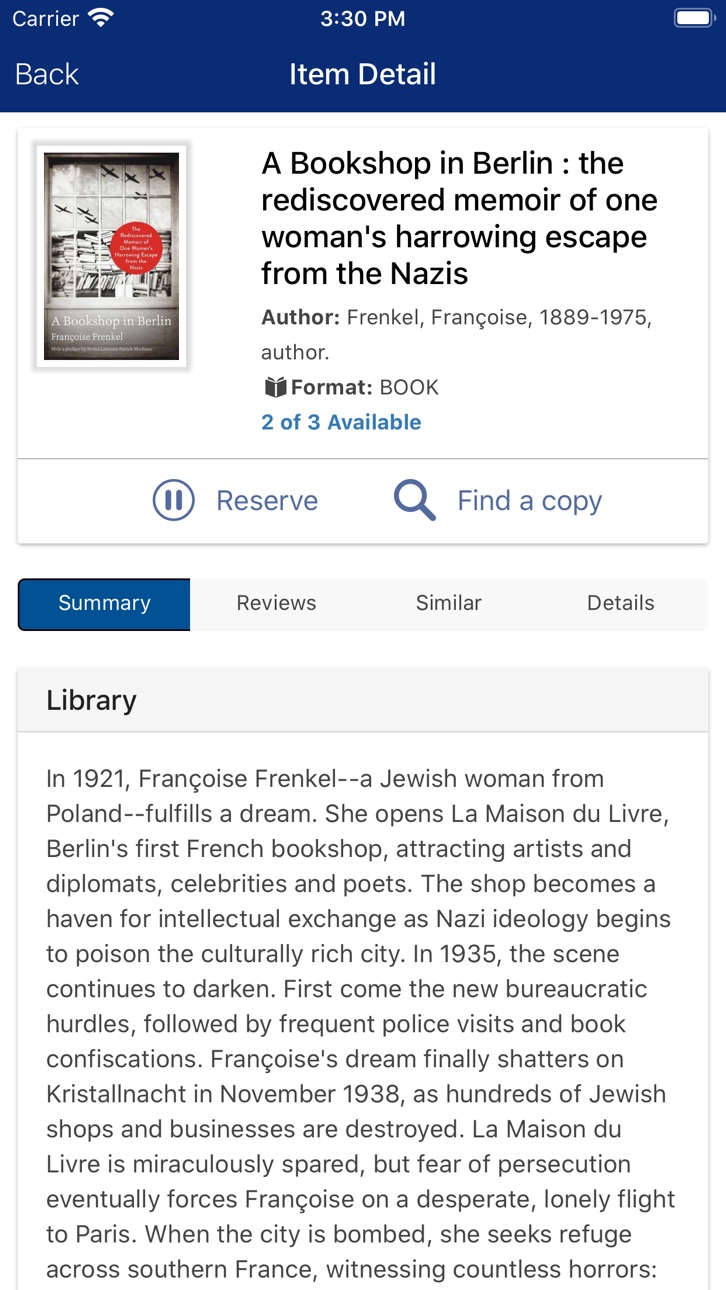Tap the summary description paragraph
The width and height of the screenshot is (726, 1290).
361,1024
